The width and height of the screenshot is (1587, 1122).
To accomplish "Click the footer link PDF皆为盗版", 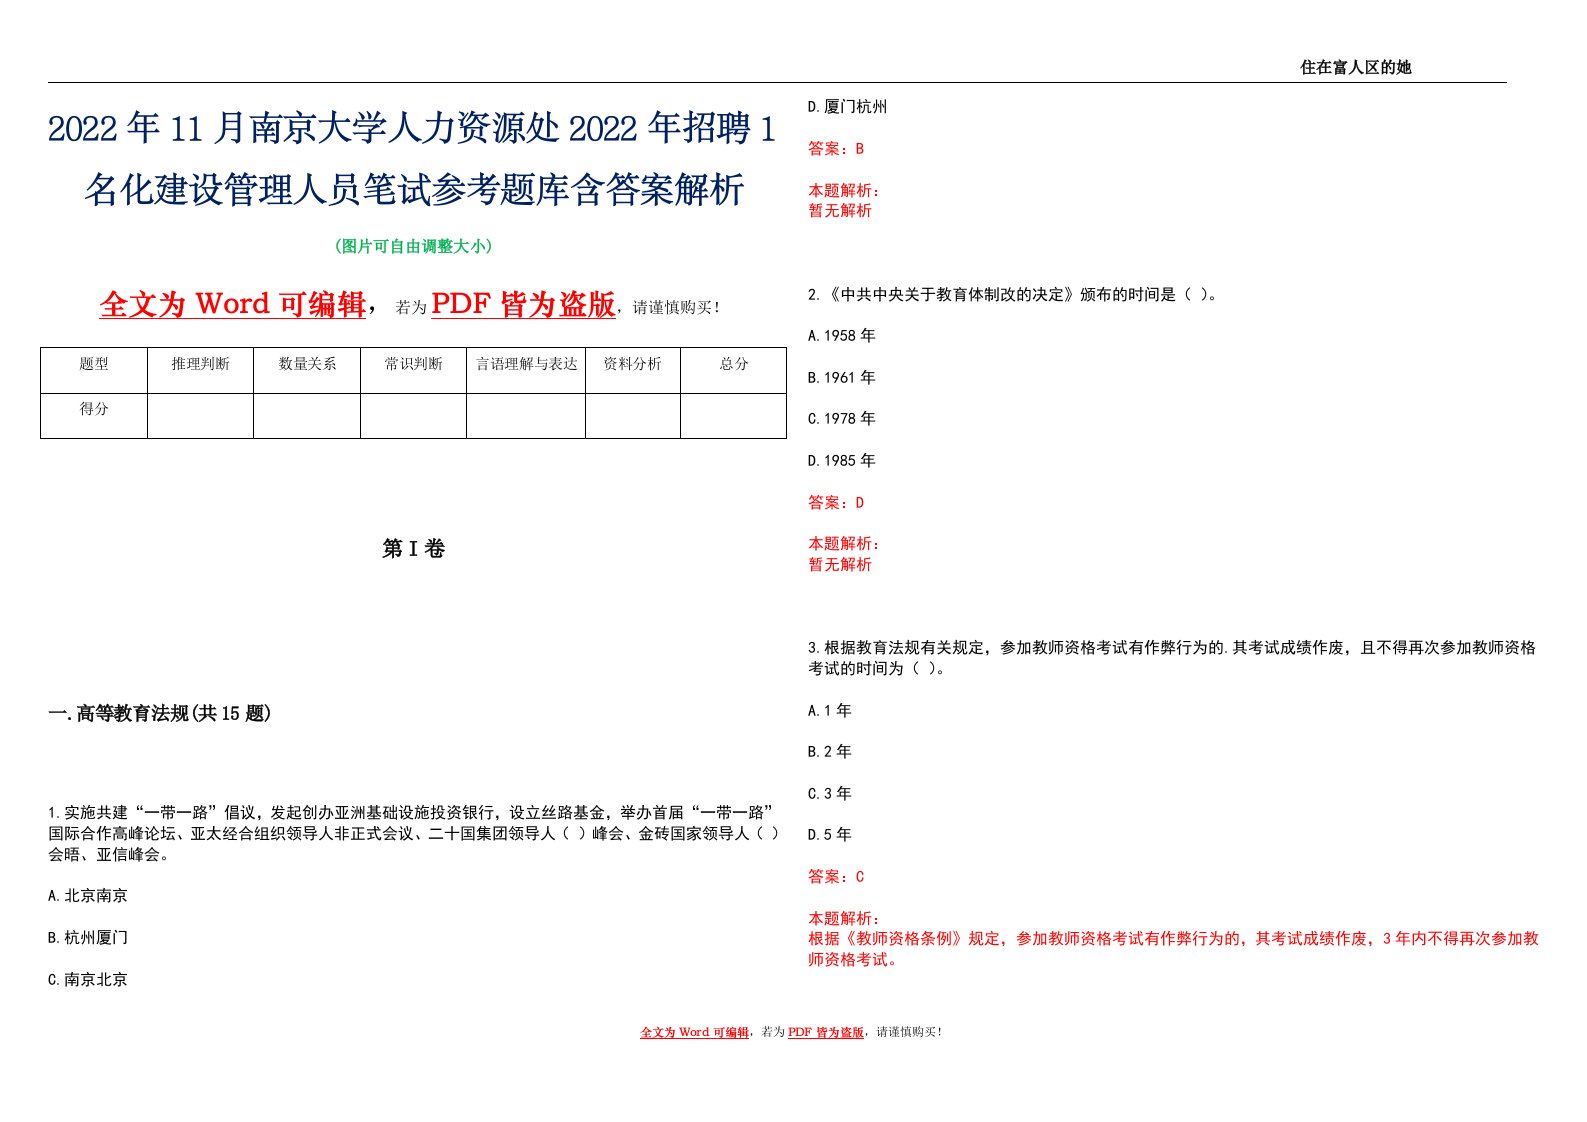I will pyautogui.click(x=826, y=1032).
